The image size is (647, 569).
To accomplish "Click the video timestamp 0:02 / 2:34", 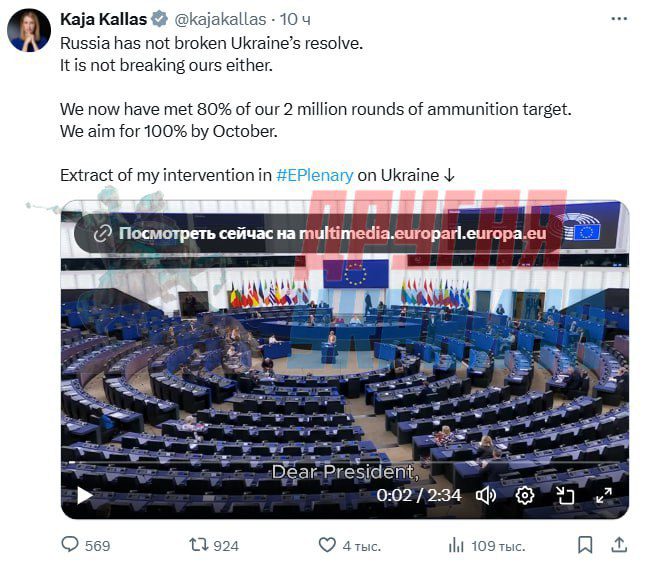I will tap(419, 495).
